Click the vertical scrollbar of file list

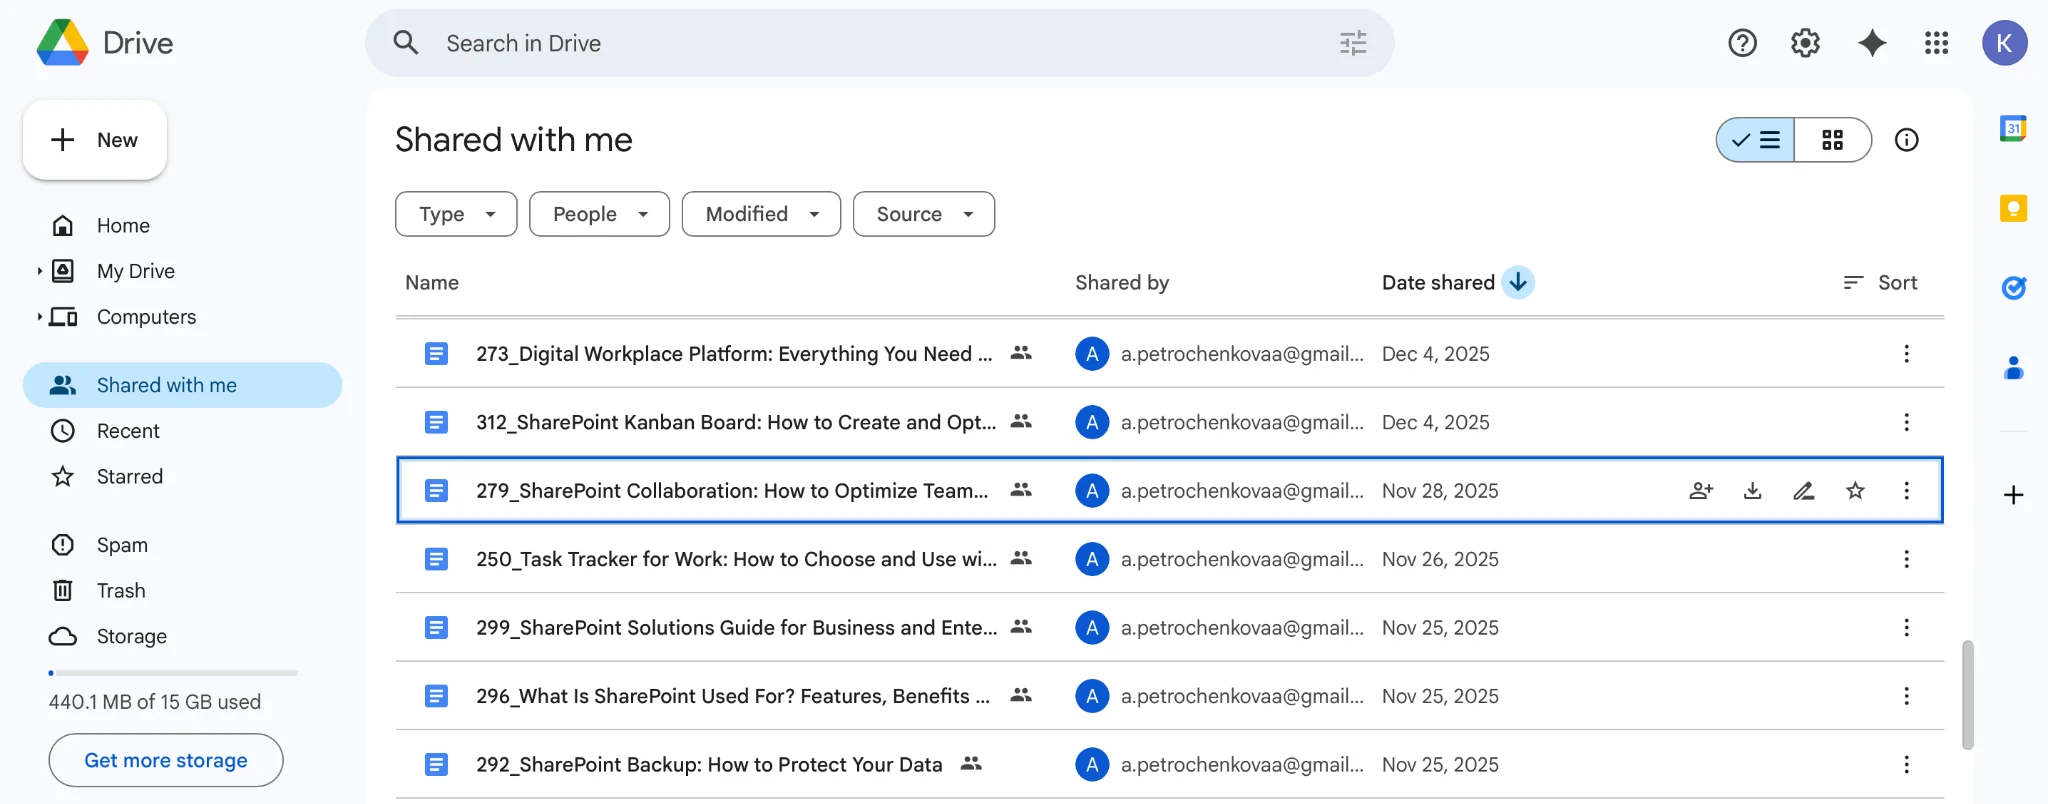(x=1967, y=695)
